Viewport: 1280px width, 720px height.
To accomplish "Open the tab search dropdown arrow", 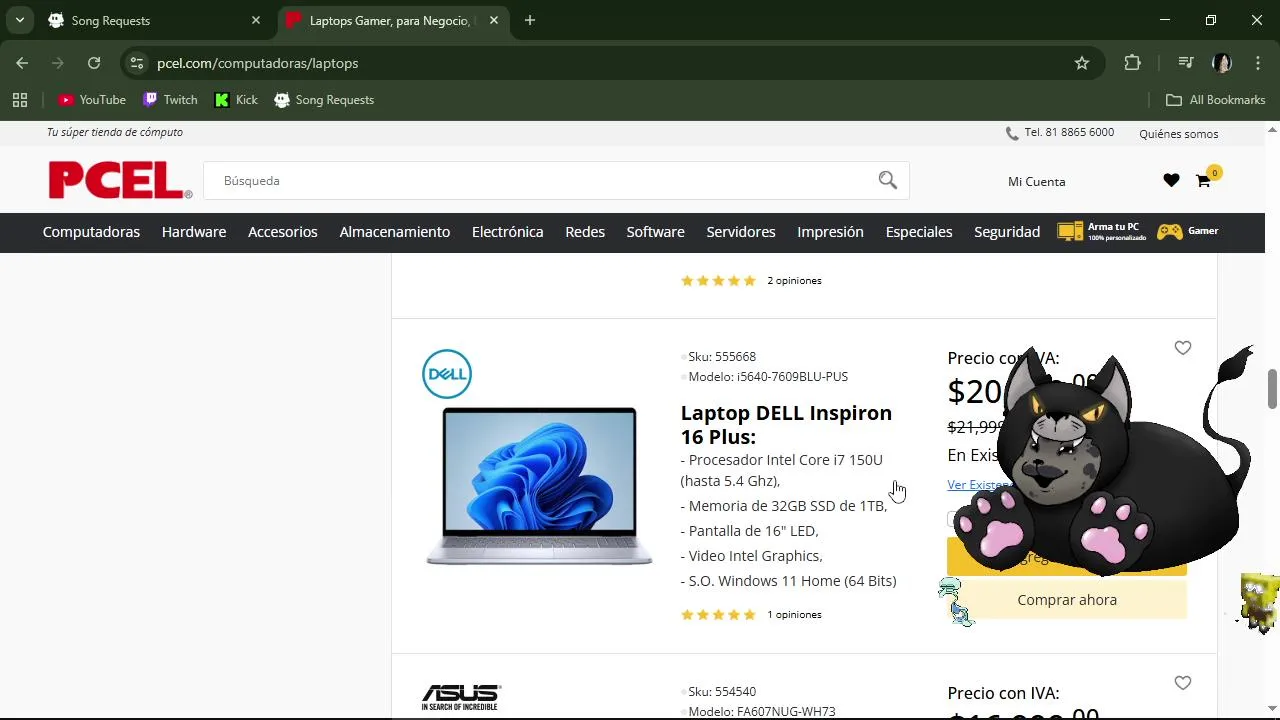I will point(20,20).
